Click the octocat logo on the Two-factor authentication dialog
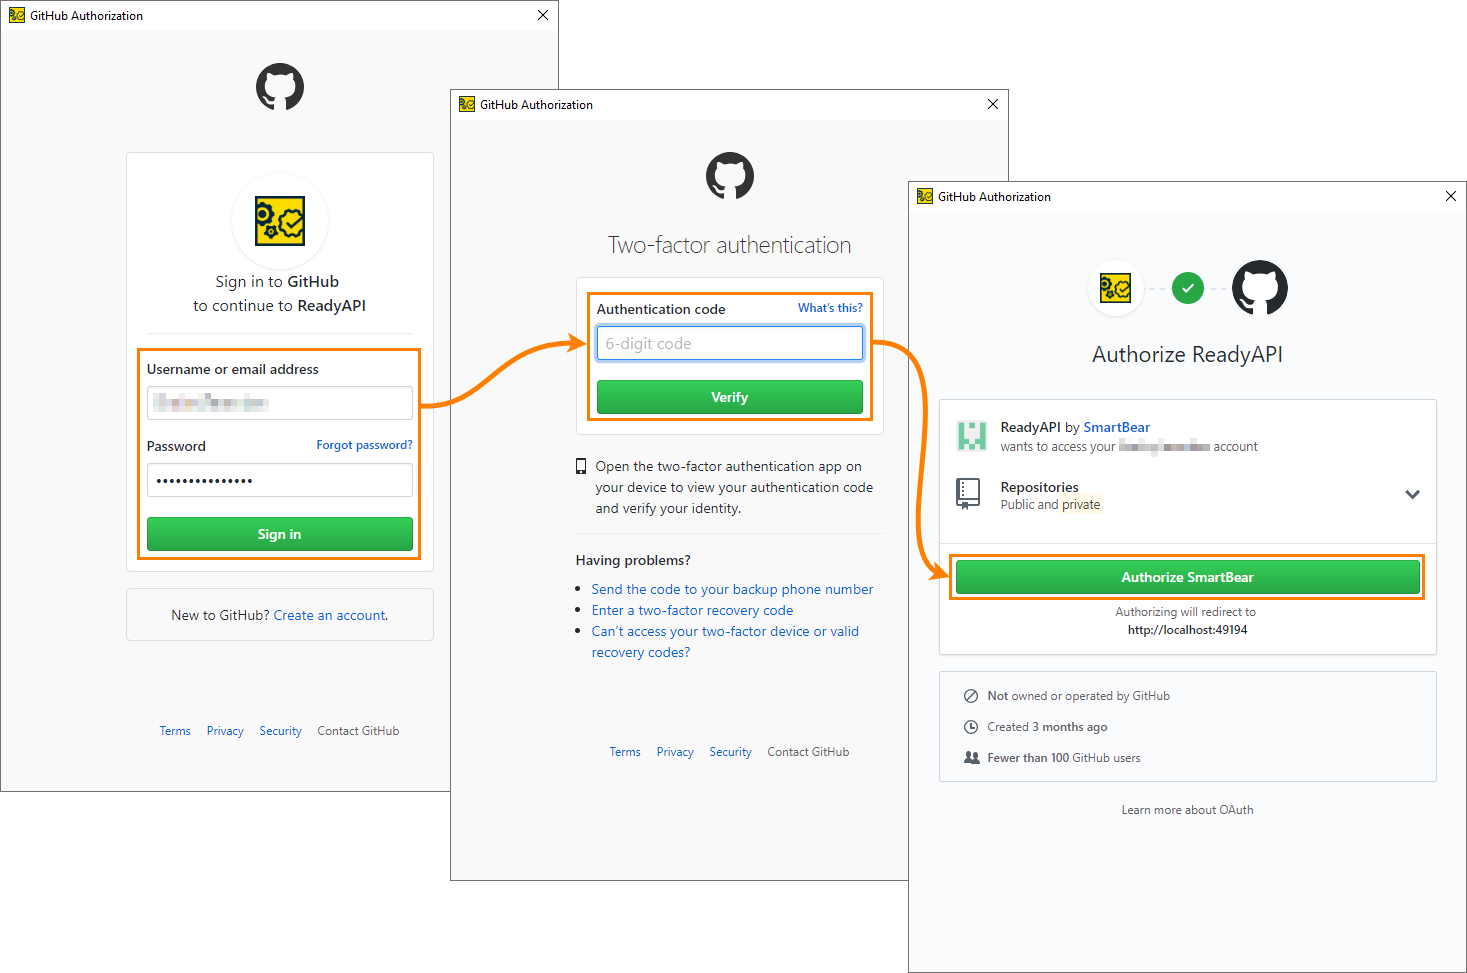Viewport: 1467px width, 973px height. (729, 176)
